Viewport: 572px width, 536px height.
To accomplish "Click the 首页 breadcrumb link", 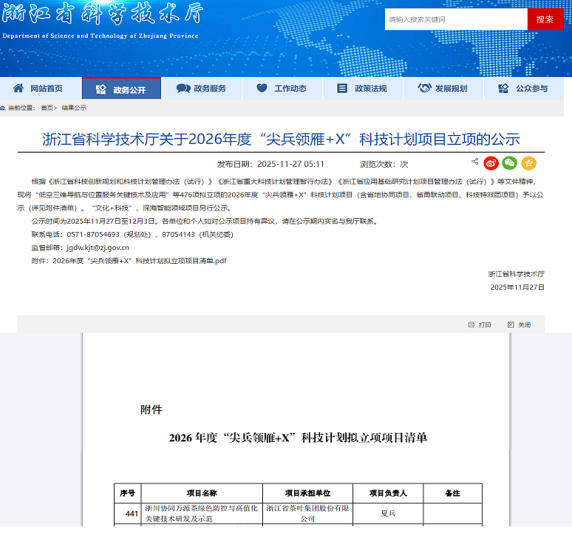I will [47, 108].
